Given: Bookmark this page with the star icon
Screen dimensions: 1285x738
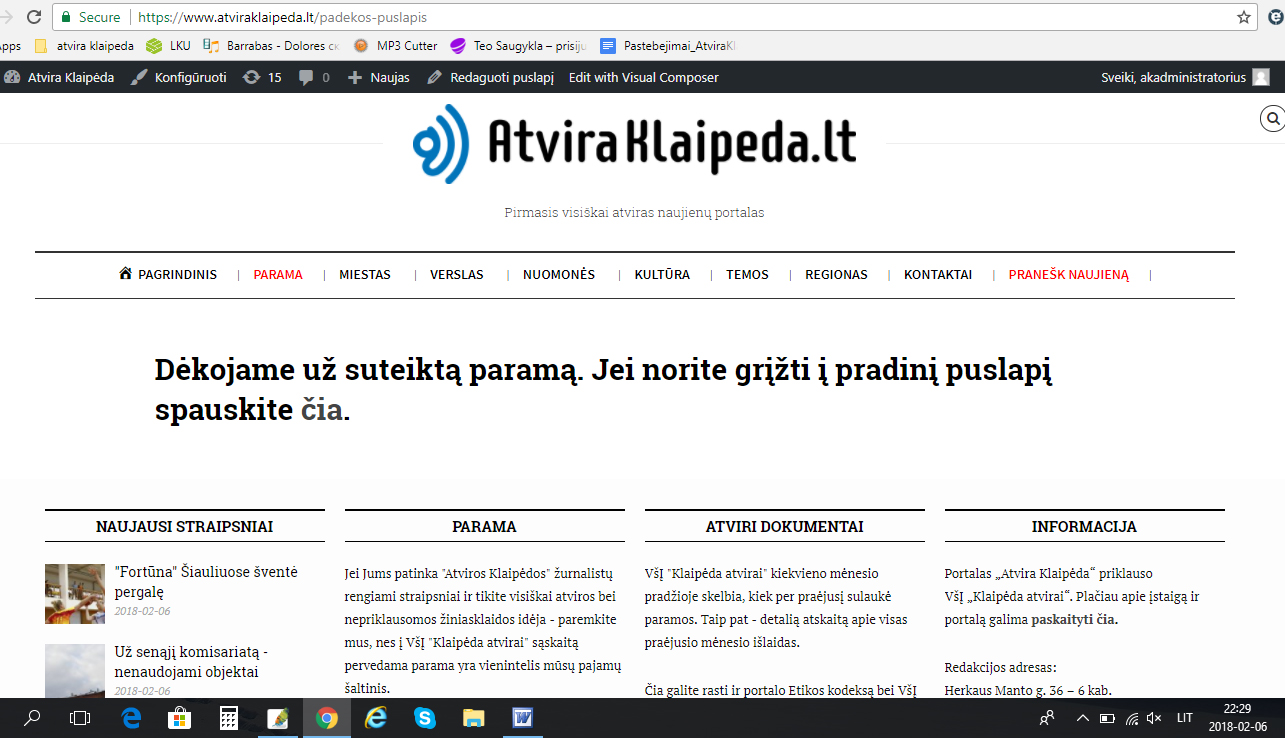Looking at the screenshot, I should pos(1243,17).
